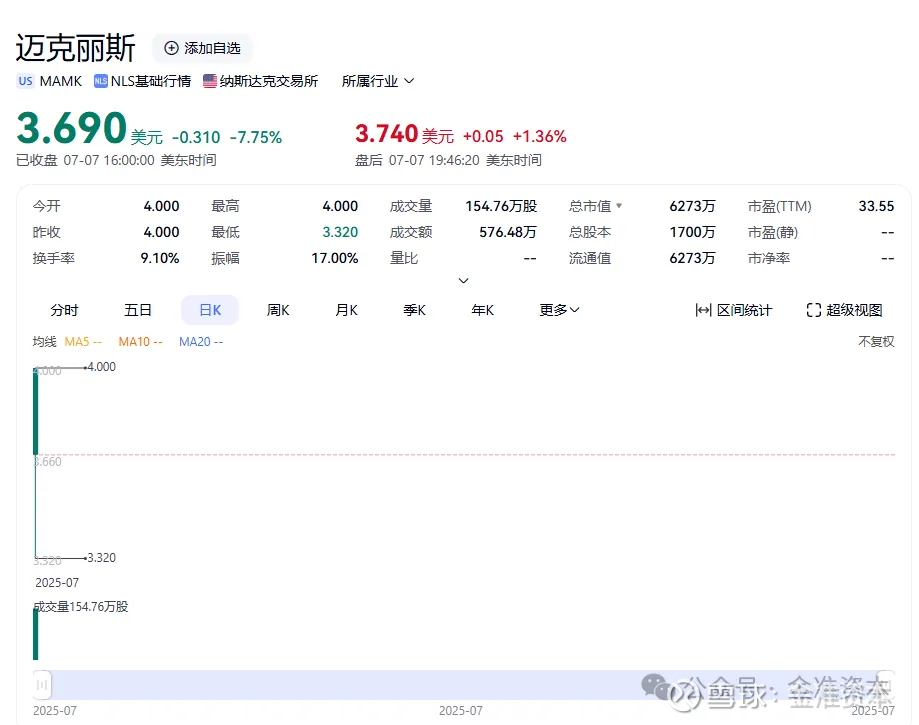Click the 区间统计 range icon
The width and height of the screenshot is (919, 725).
coord(703,310)
